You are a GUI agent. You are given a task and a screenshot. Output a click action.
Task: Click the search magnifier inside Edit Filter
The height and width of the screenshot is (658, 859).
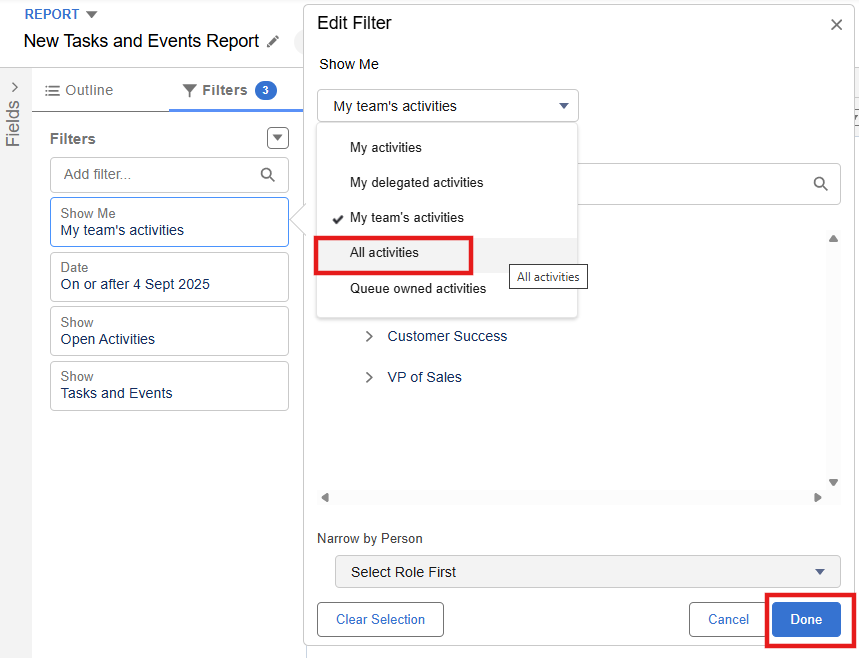coord(821,184)
